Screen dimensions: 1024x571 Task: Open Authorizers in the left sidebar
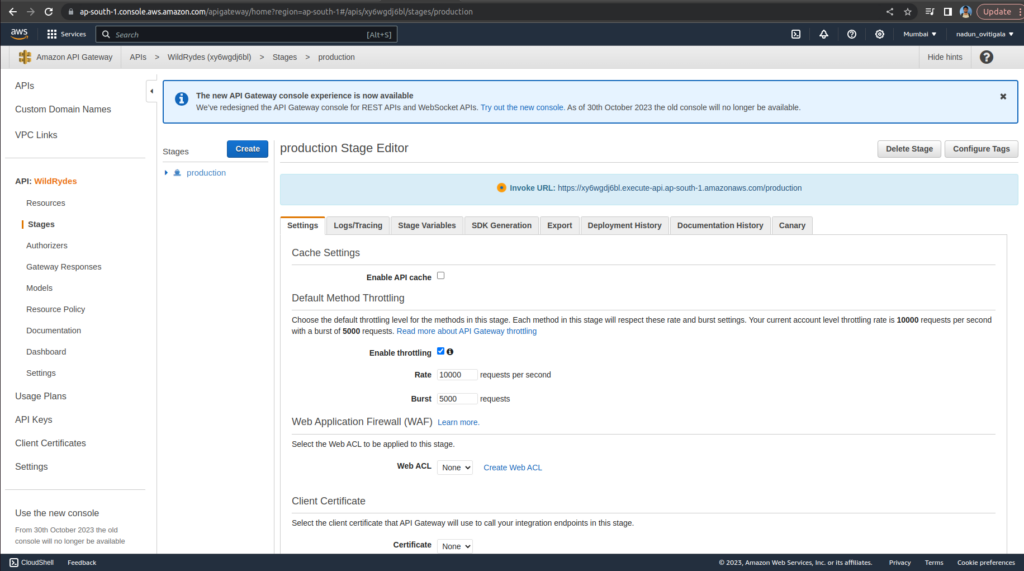click(46, 246)
